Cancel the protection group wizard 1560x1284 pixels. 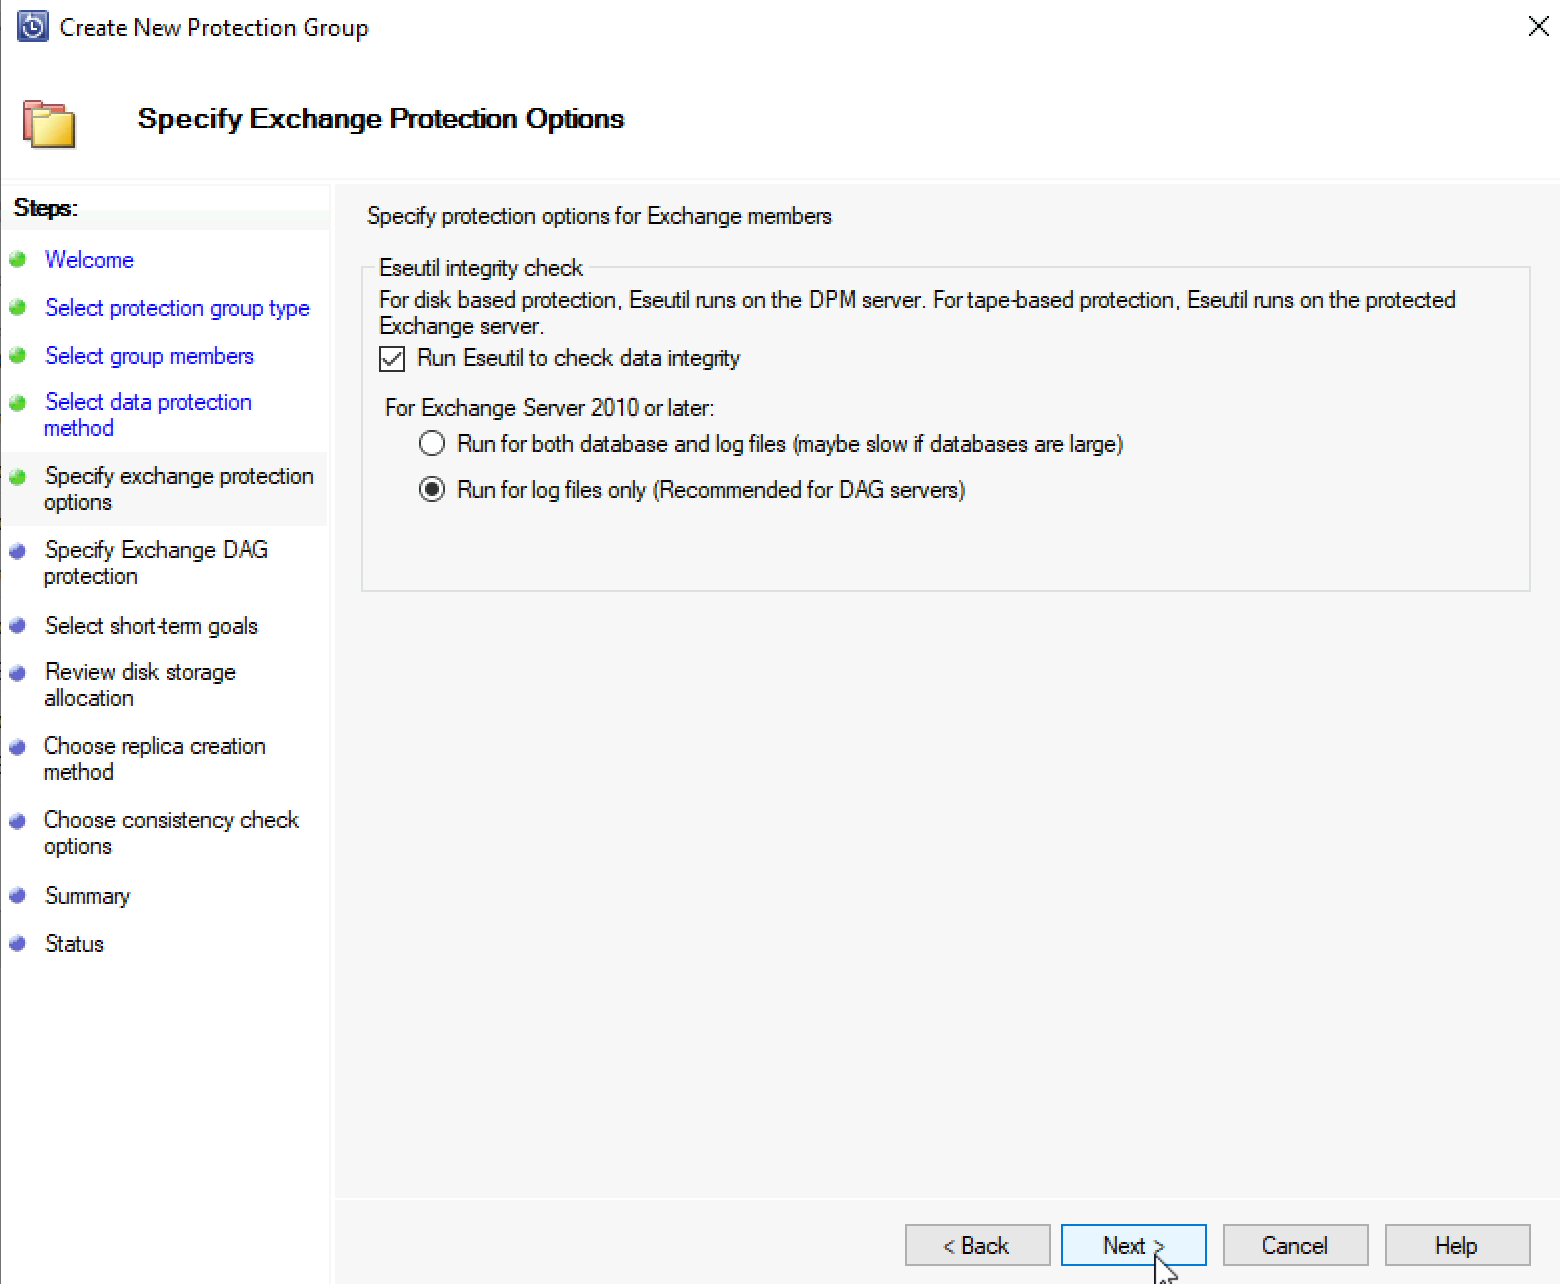click(1295, 1245)
